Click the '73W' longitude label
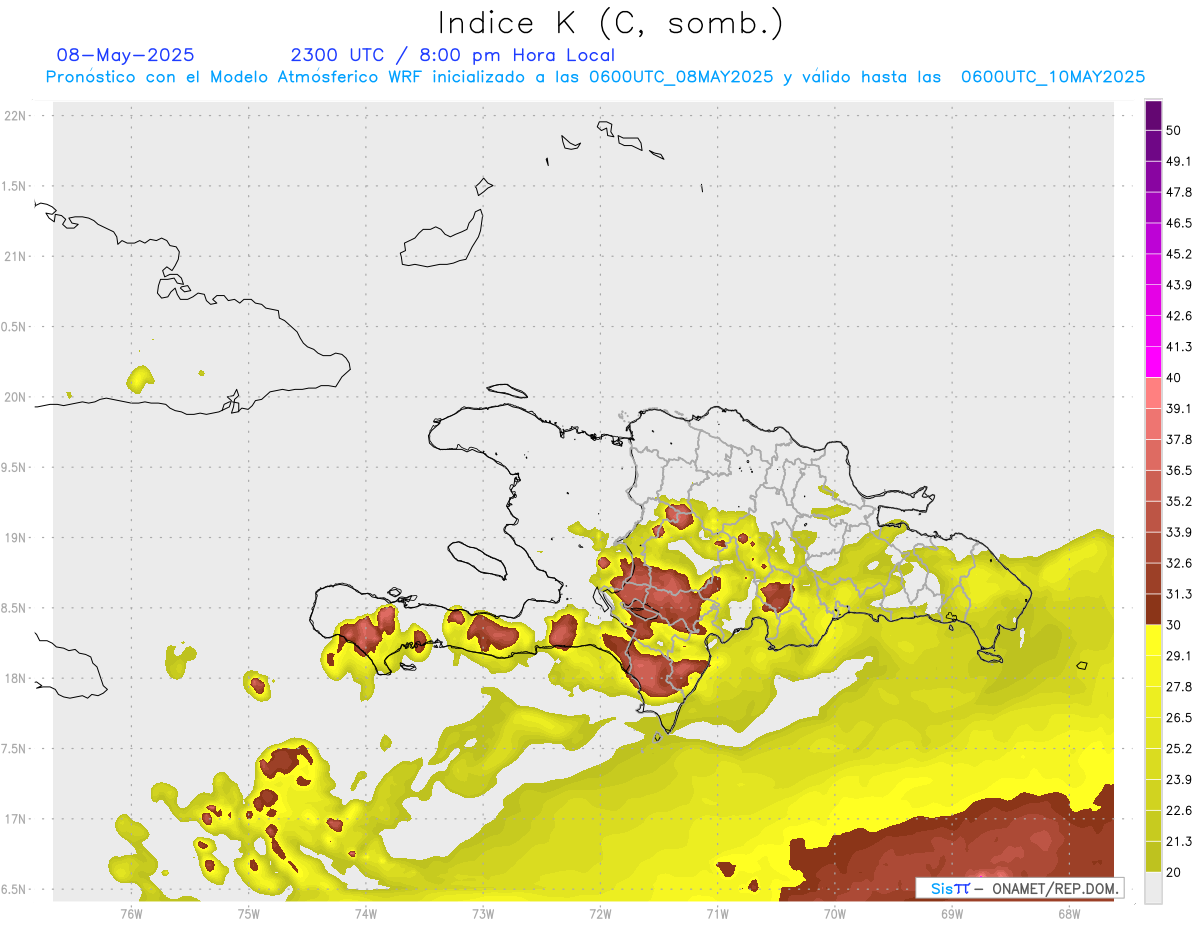The height and width of the screenshot is (927, 1200). click(x=483, y=913)
